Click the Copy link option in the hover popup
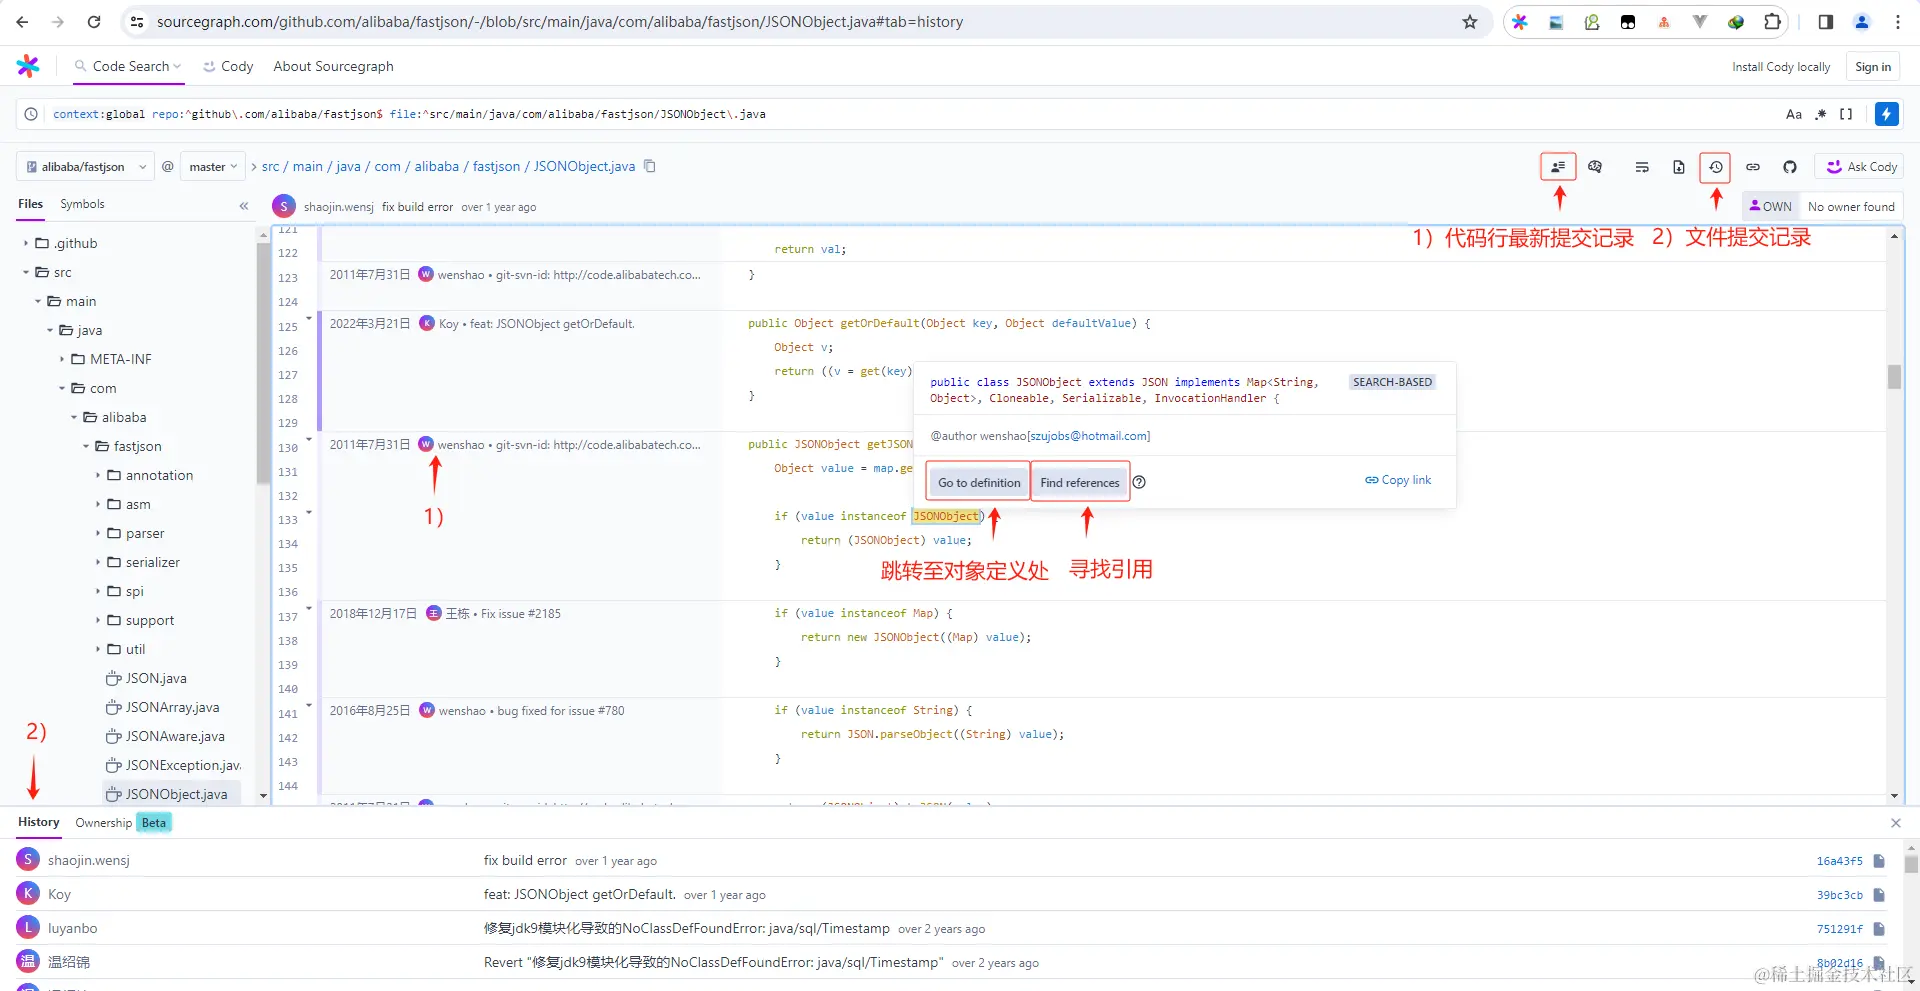This screenshot has height=991, width=1920. pos(1397,480)
